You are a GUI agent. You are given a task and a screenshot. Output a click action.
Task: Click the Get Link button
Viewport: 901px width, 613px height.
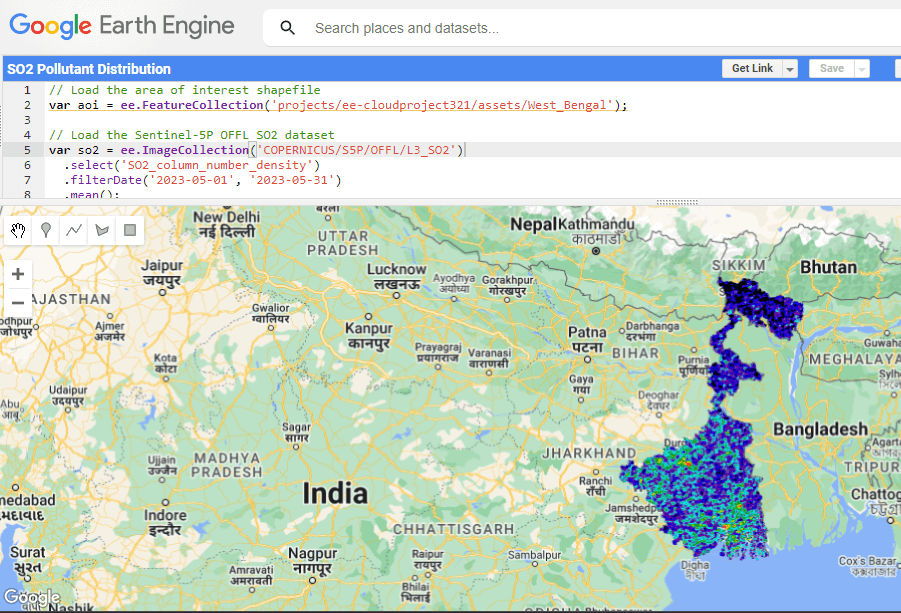752,68
